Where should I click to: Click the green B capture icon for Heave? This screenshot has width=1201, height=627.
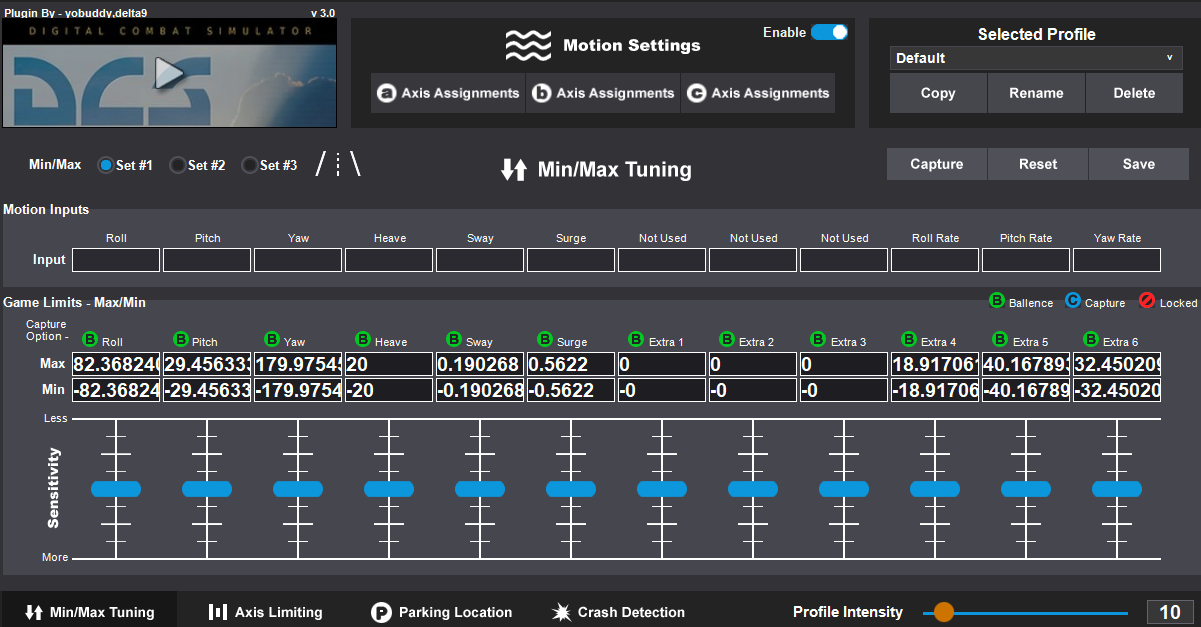pyautogui.click(x=363, y=340)
